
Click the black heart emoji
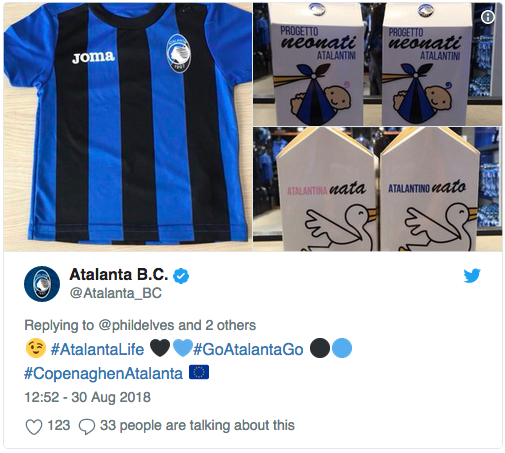pos(160,348)
